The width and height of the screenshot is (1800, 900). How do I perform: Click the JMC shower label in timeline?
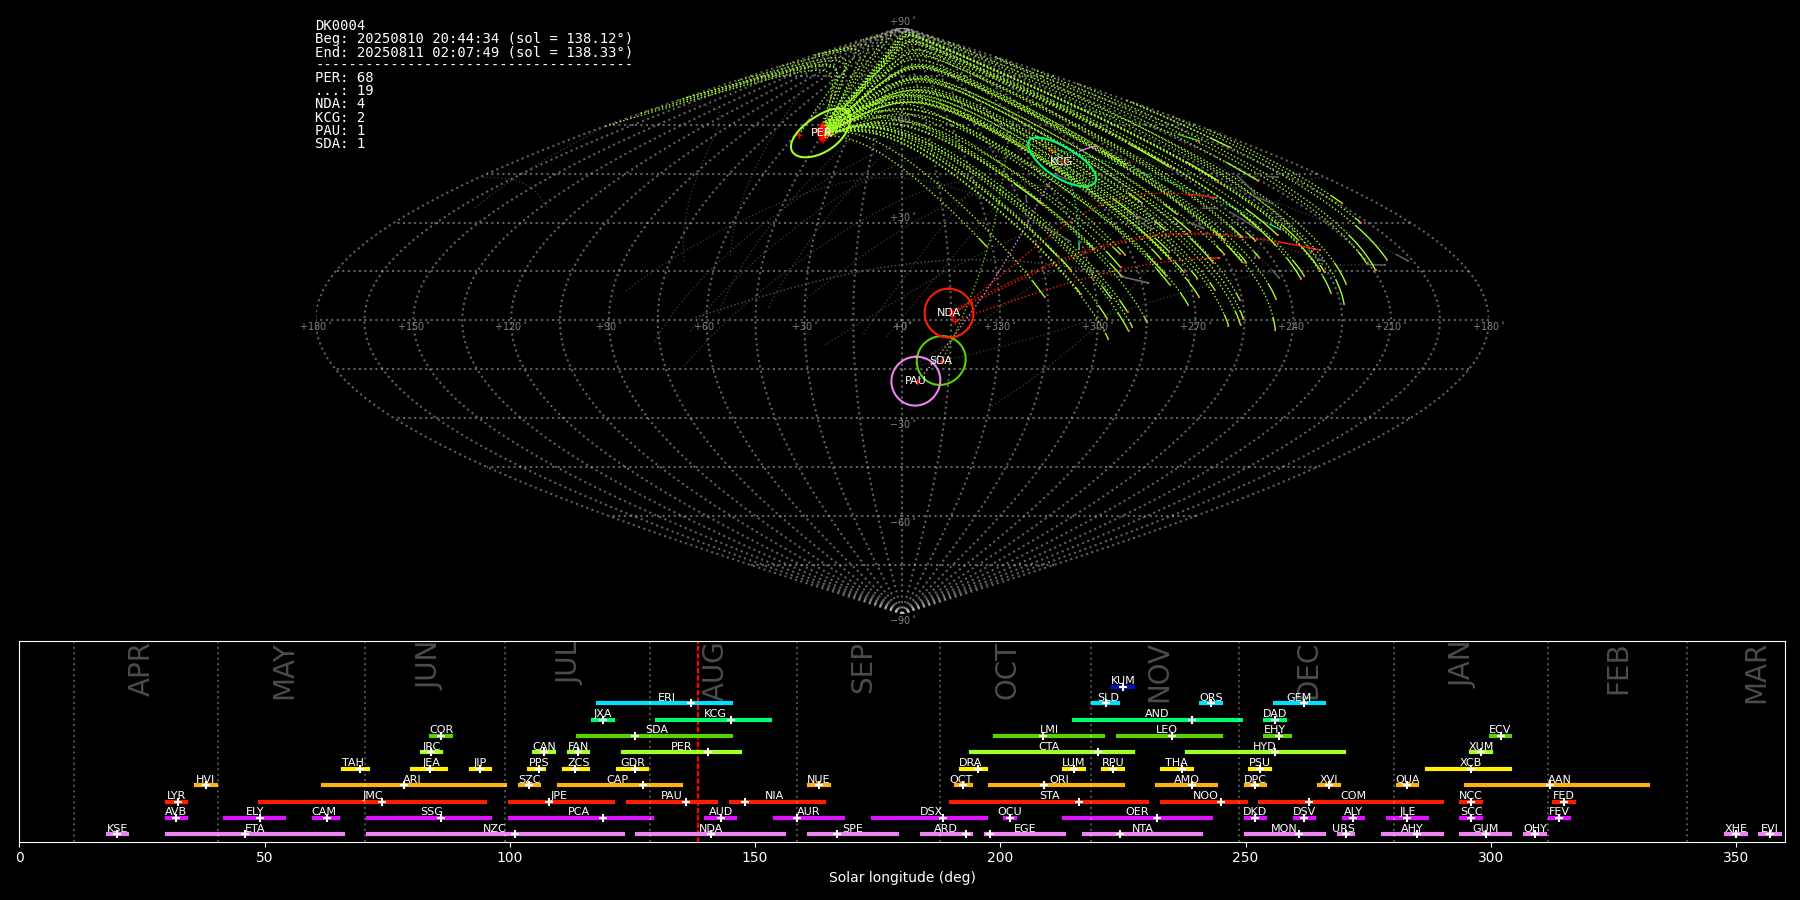point(373,796)
